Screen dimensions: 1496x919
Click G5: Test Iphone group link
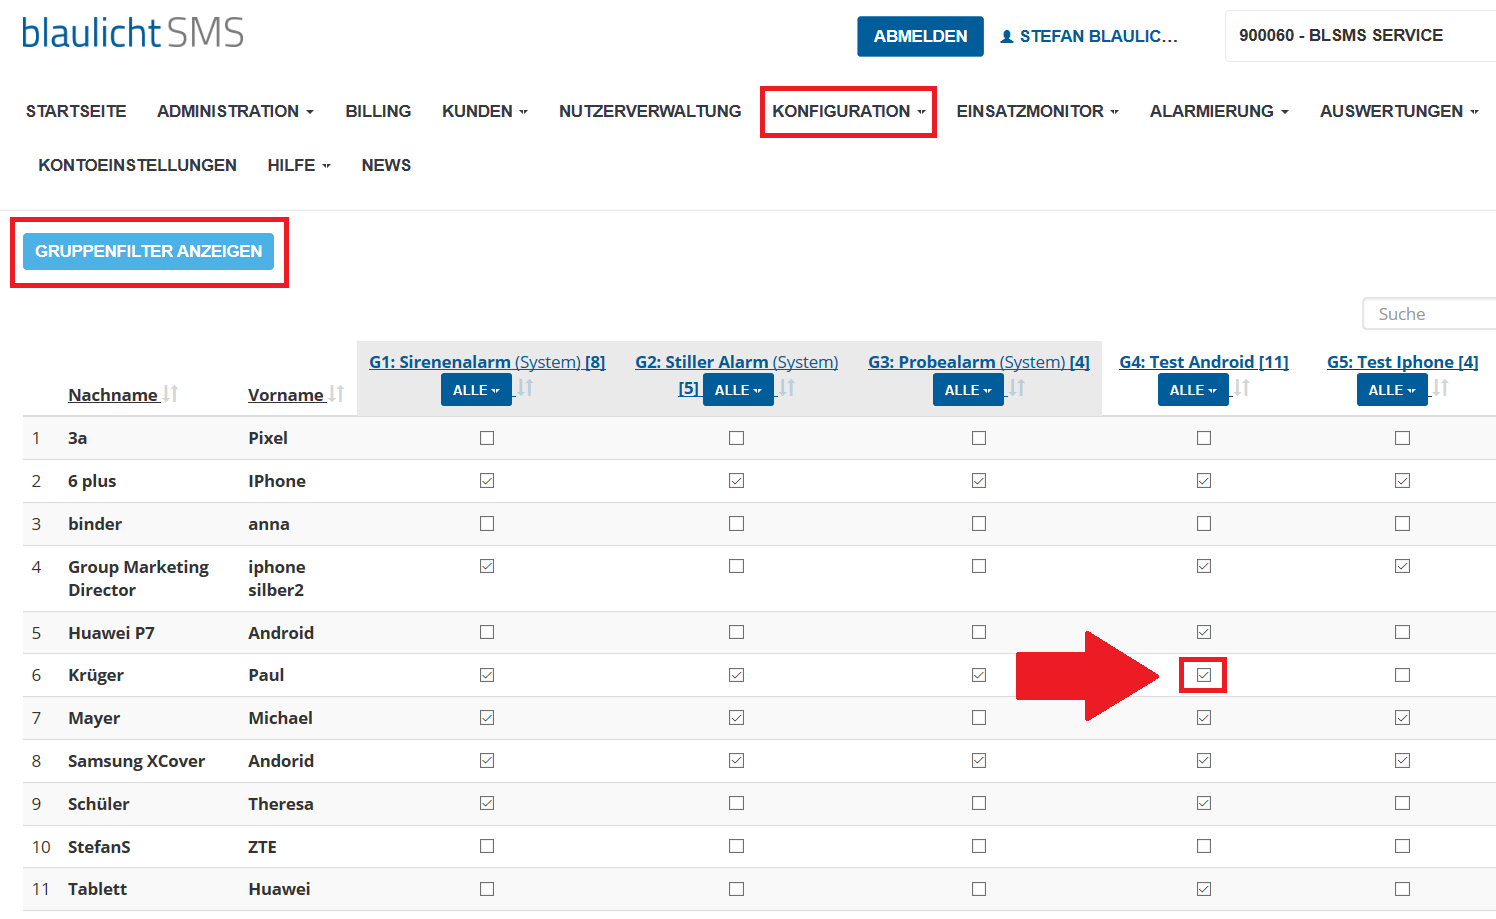point(1402,362)
